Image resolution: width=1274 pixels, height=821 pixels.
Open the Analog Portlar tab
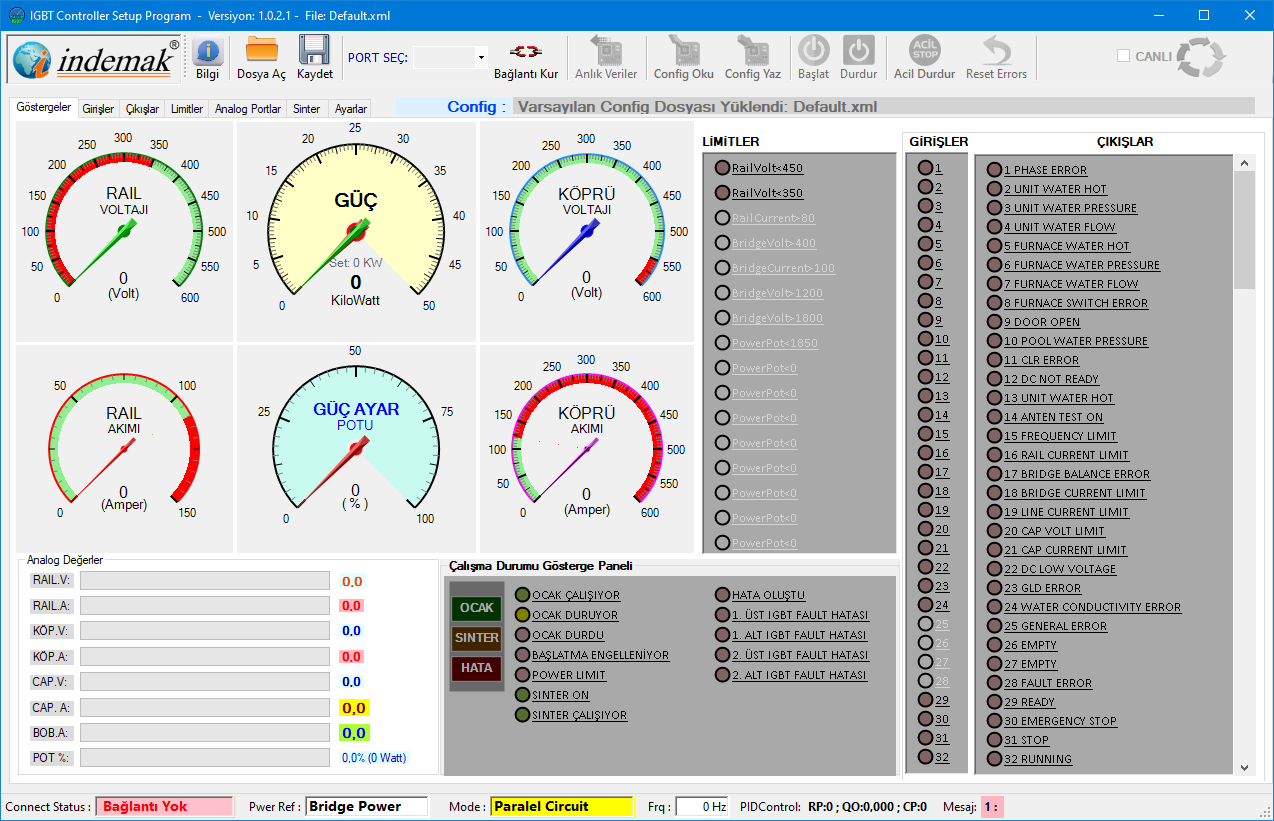pyautogui.click(x=248, y=109)
